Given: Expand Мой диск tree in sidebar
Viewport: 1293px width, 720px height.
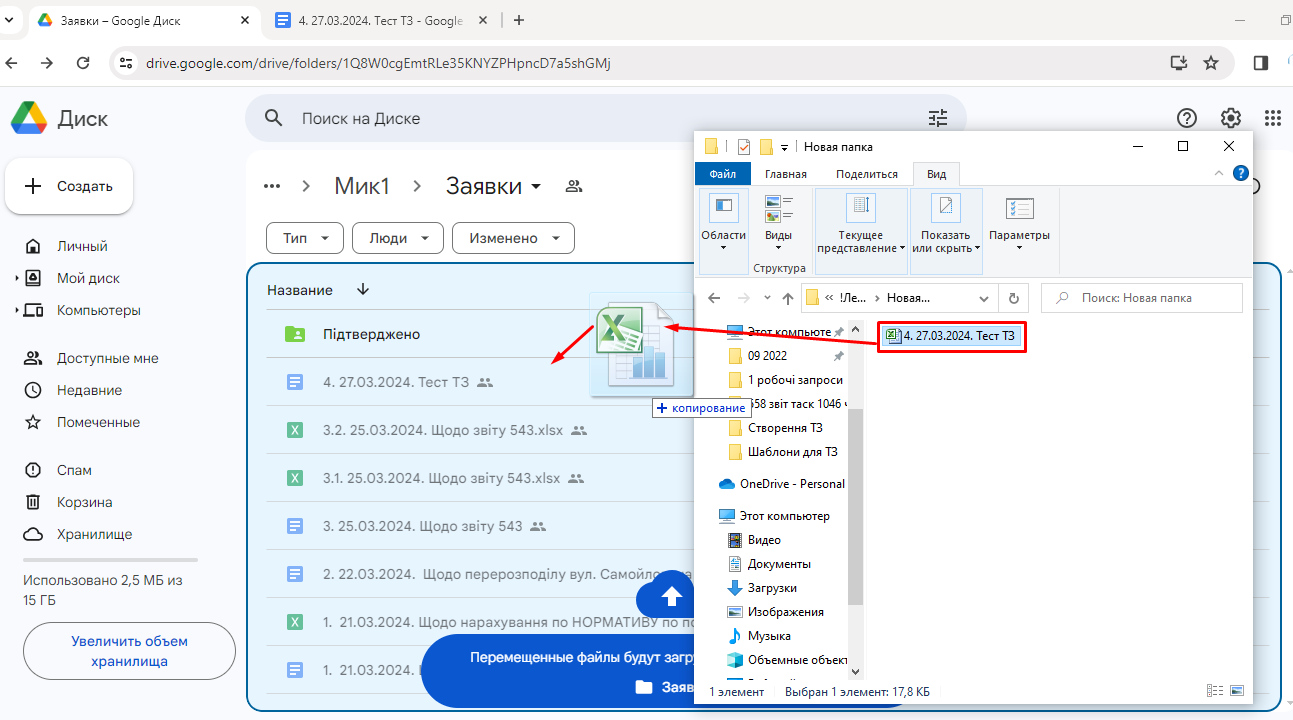Looking at the screenshot, I should [17, 278].
